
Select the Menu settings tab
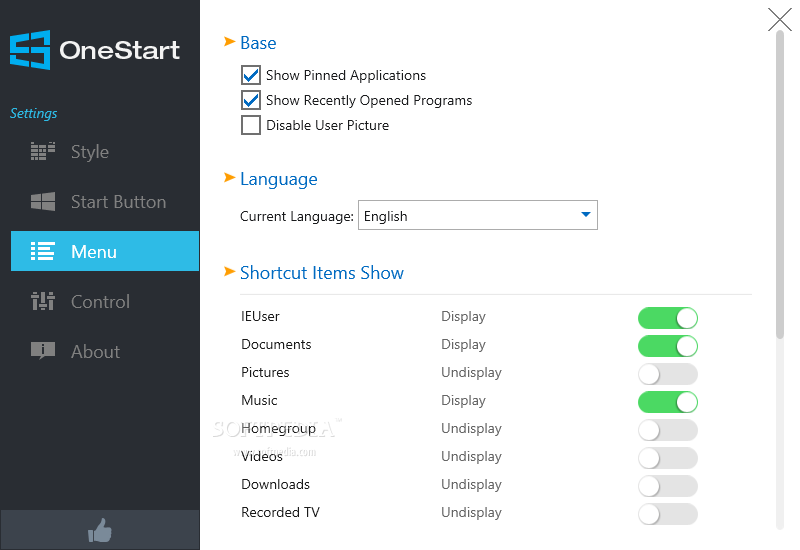coord(105,251)
